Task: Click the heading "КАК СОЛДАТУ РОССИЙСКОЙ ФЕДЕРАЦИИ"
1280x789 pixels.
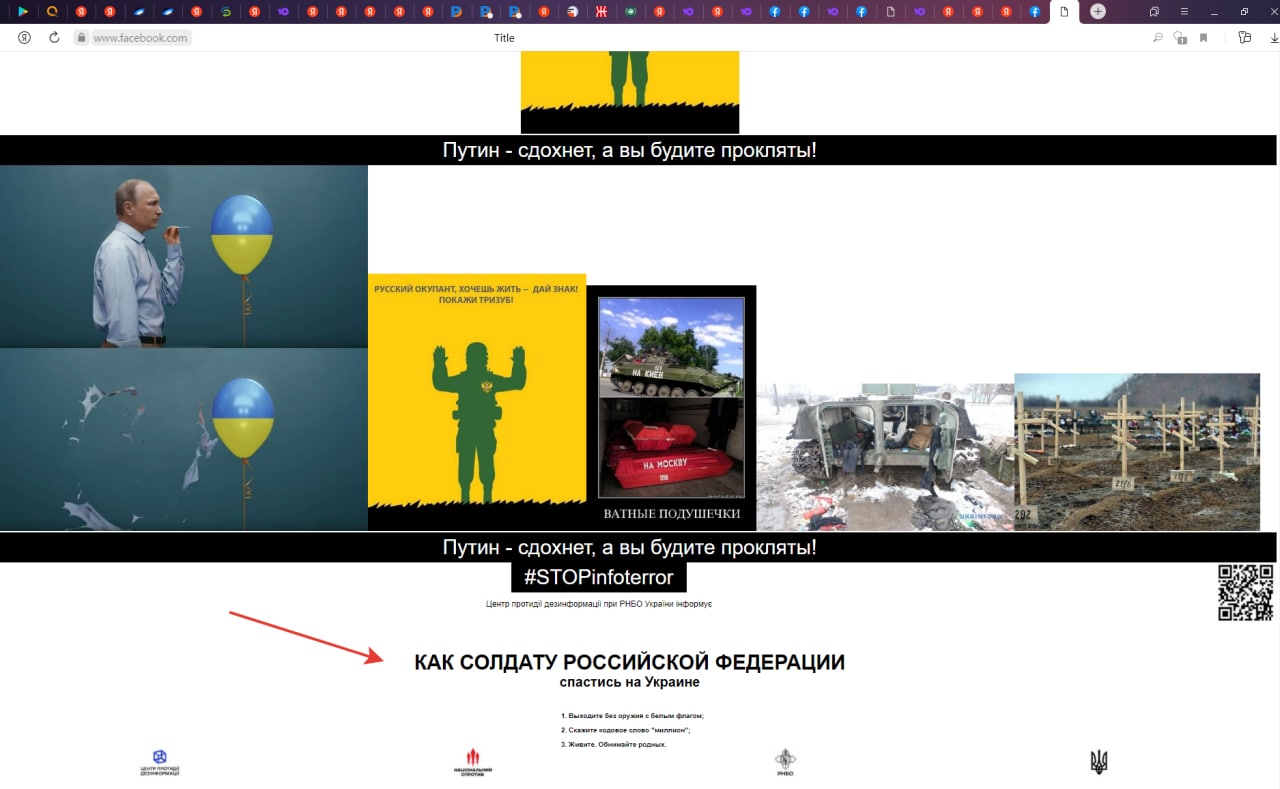Action: coord(630,662)
